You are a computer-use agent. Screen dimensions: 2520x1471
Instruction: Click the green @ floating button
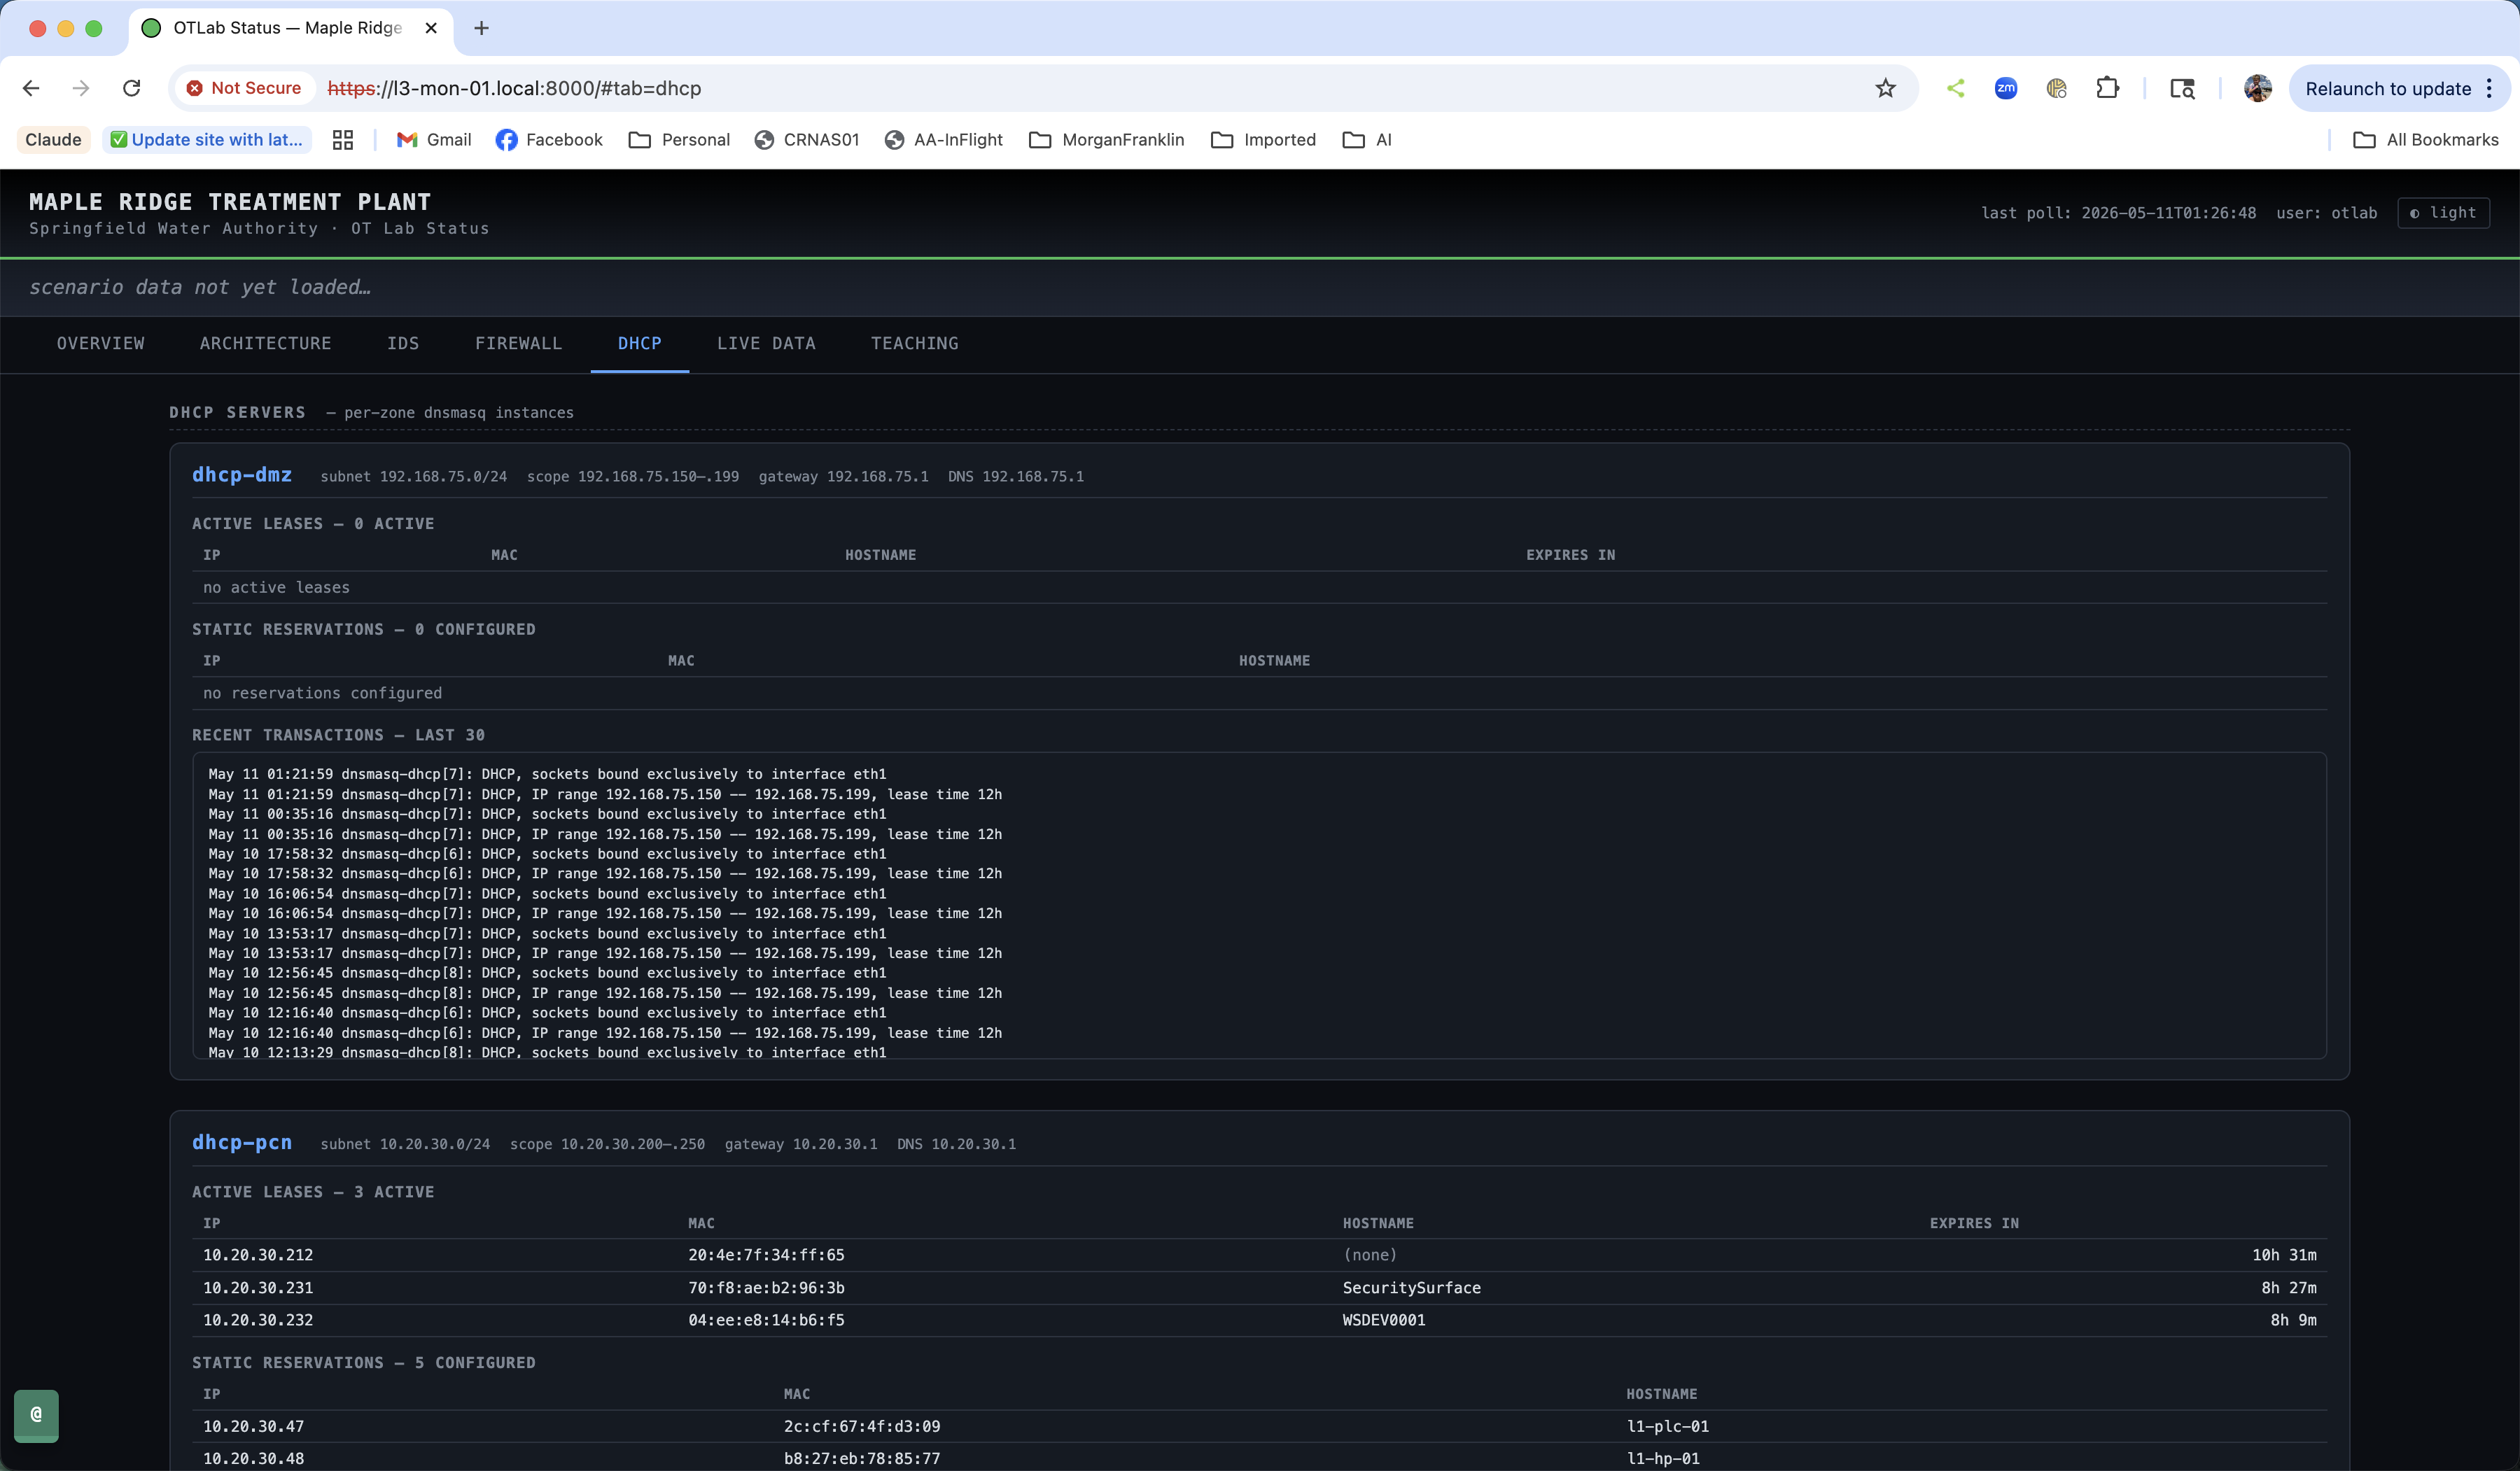pos(36,1415)
